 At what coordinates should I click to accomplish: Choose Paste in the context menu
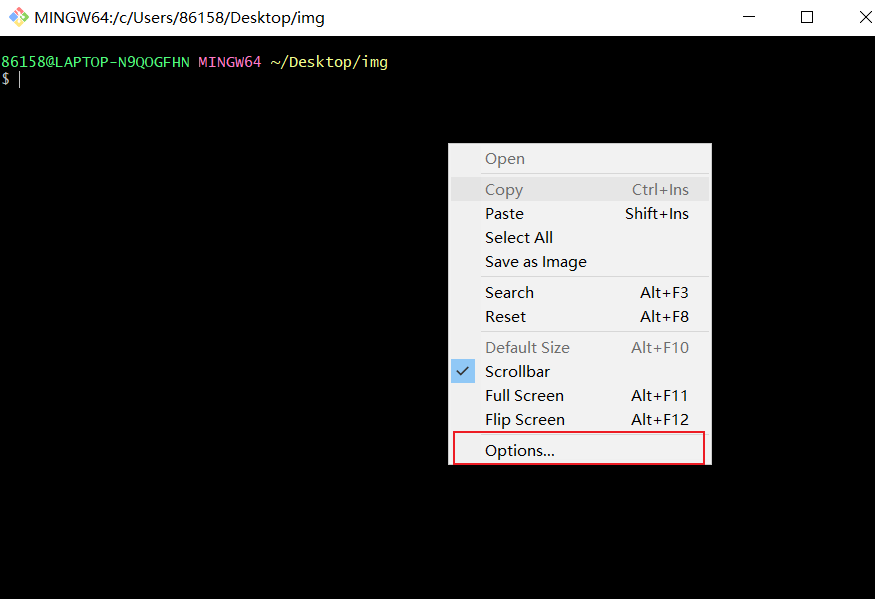(x=504, y=214)
